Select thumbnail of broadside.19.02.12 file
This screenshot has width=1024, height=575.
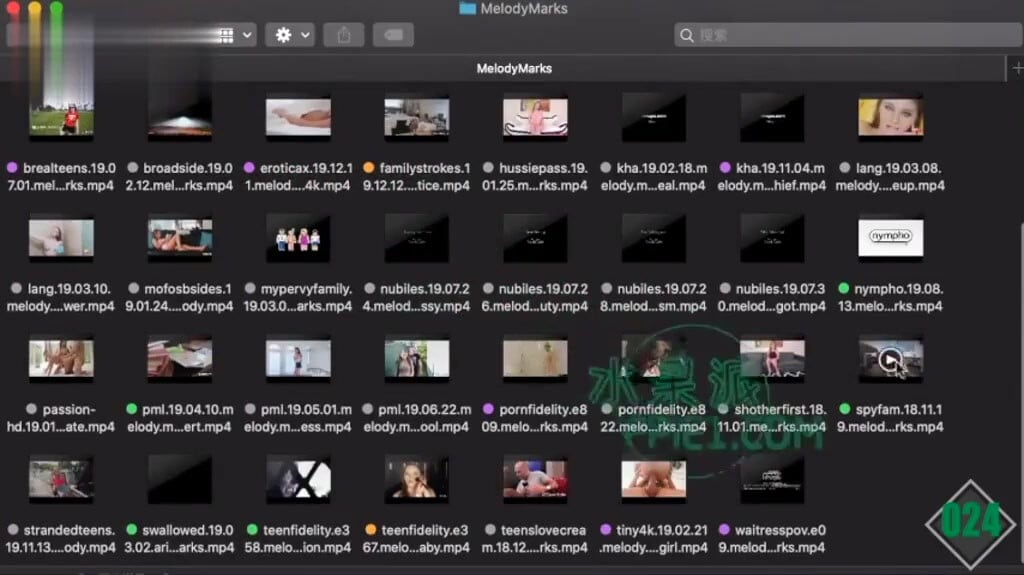point(180,117)
